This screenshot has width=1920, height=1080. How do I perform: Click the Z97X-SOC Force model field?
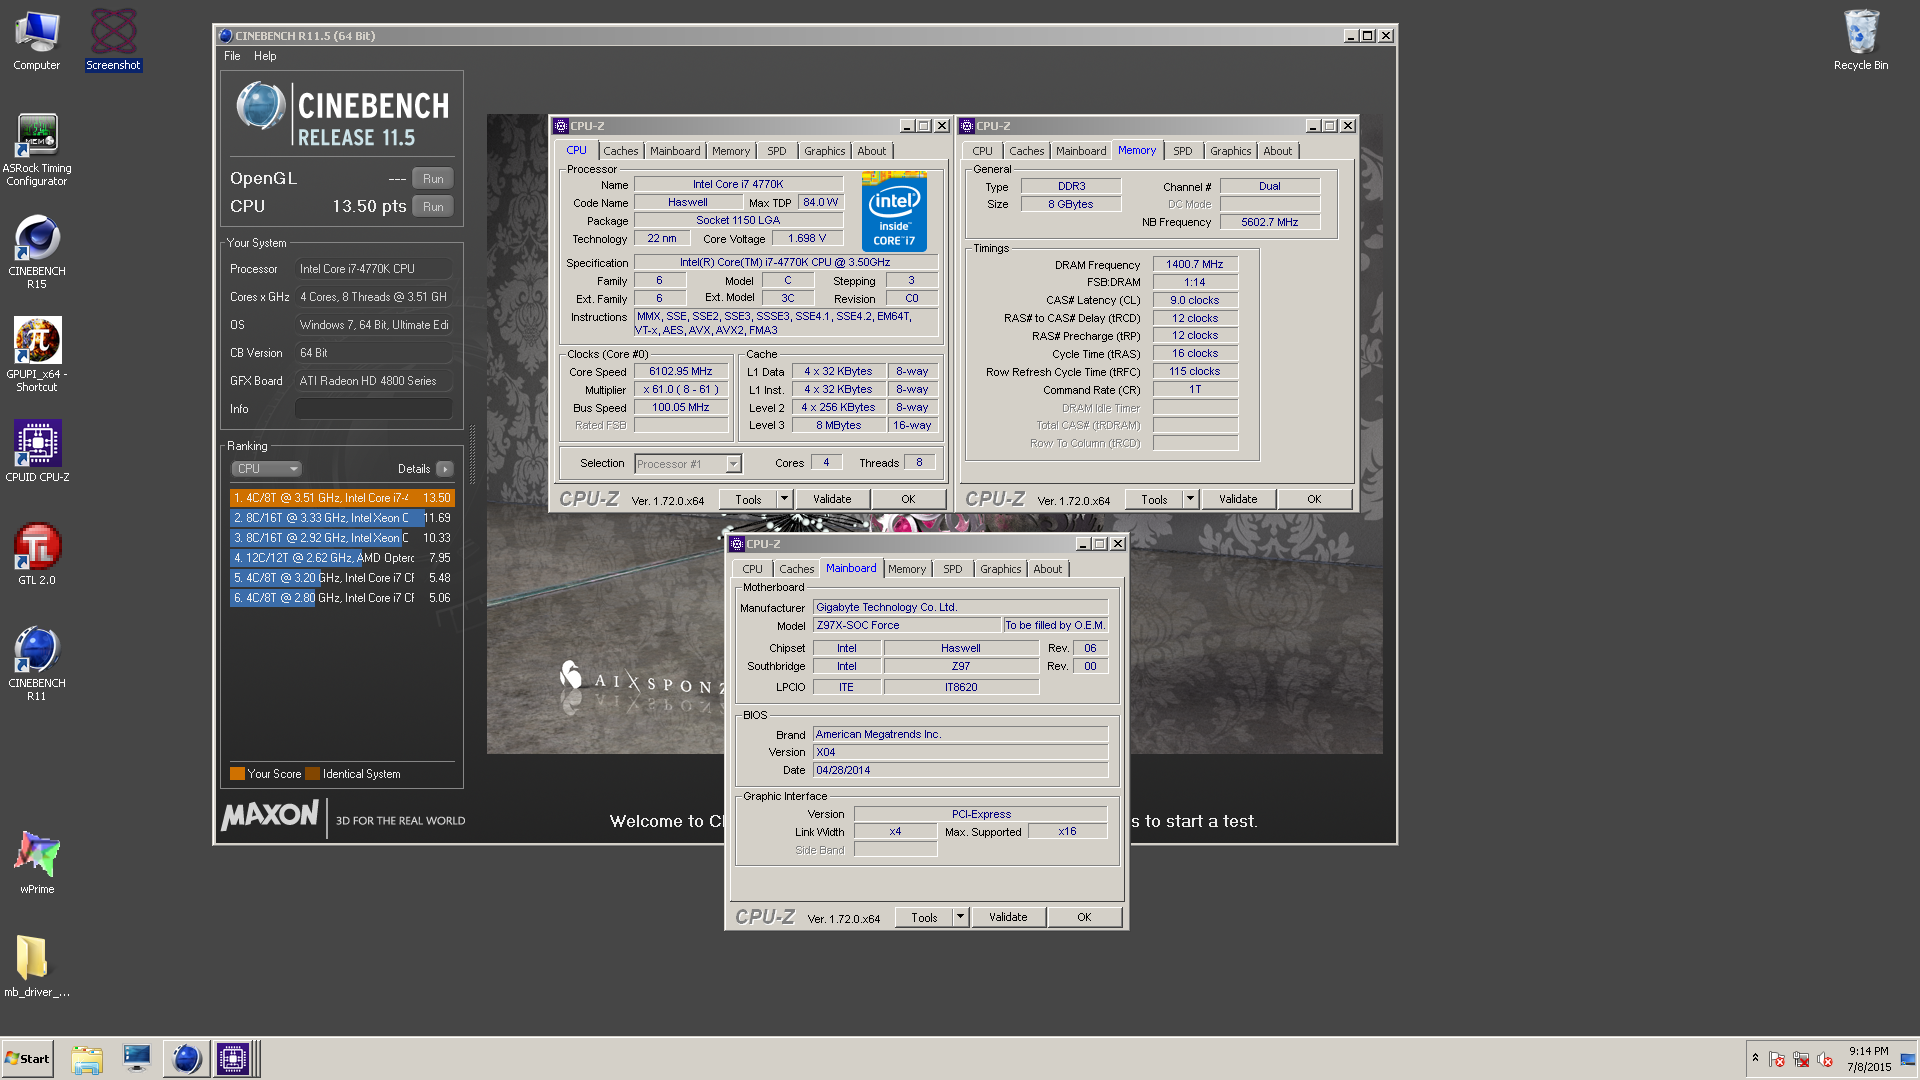click(907, 626)
